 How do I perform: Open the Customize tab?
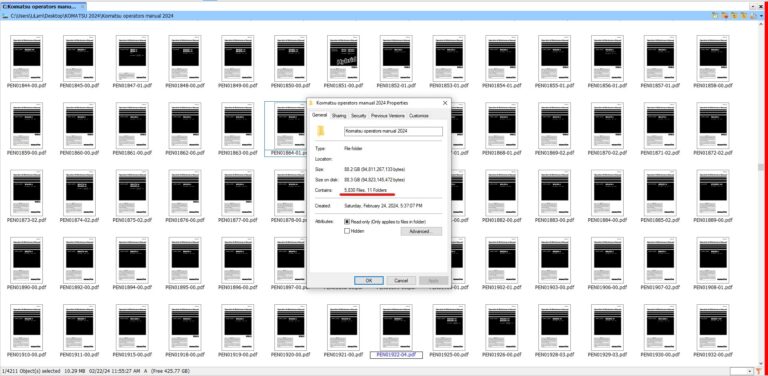coord(419,116)
